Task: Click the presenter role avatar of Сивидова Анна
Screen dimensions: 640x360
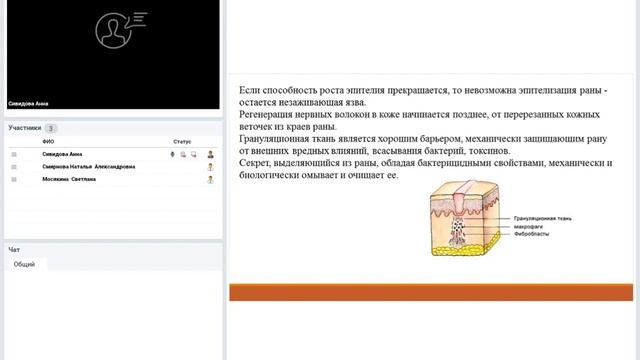Action: [x=211, y=154]
